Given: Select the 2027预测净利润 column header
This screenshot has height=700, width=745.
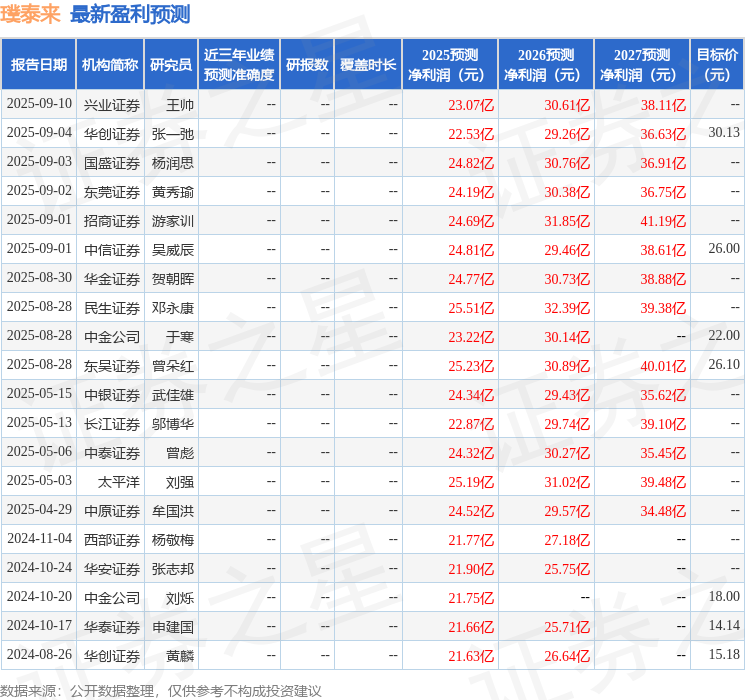Looking at the screenshot, I should tap(642, 65).
